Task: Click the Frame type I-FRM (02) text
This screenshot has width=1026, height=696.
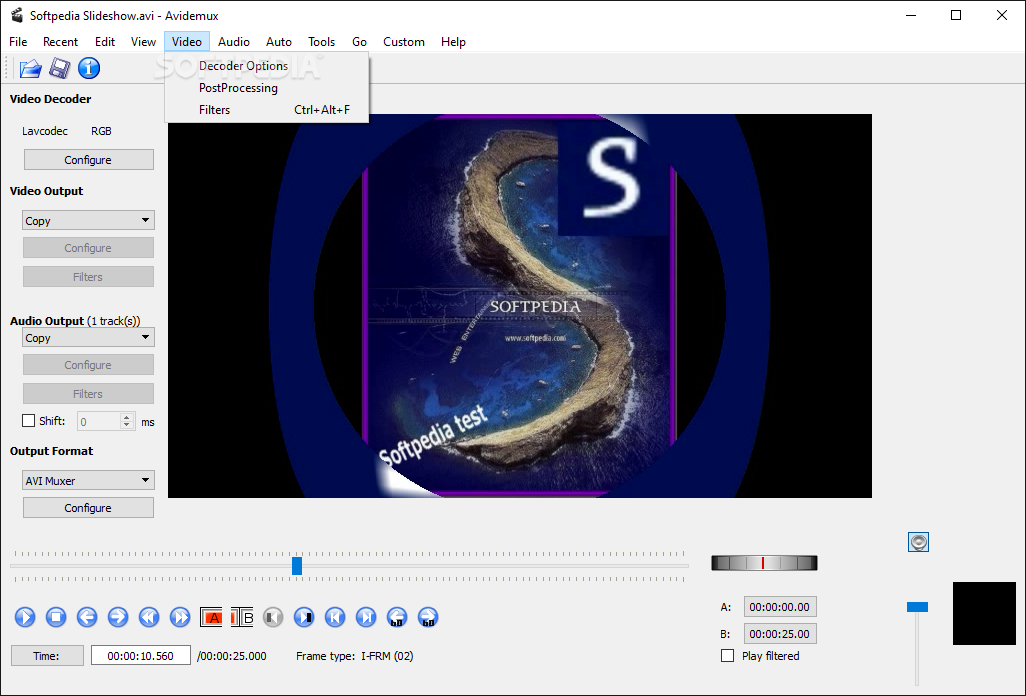Action: [355, 655]
